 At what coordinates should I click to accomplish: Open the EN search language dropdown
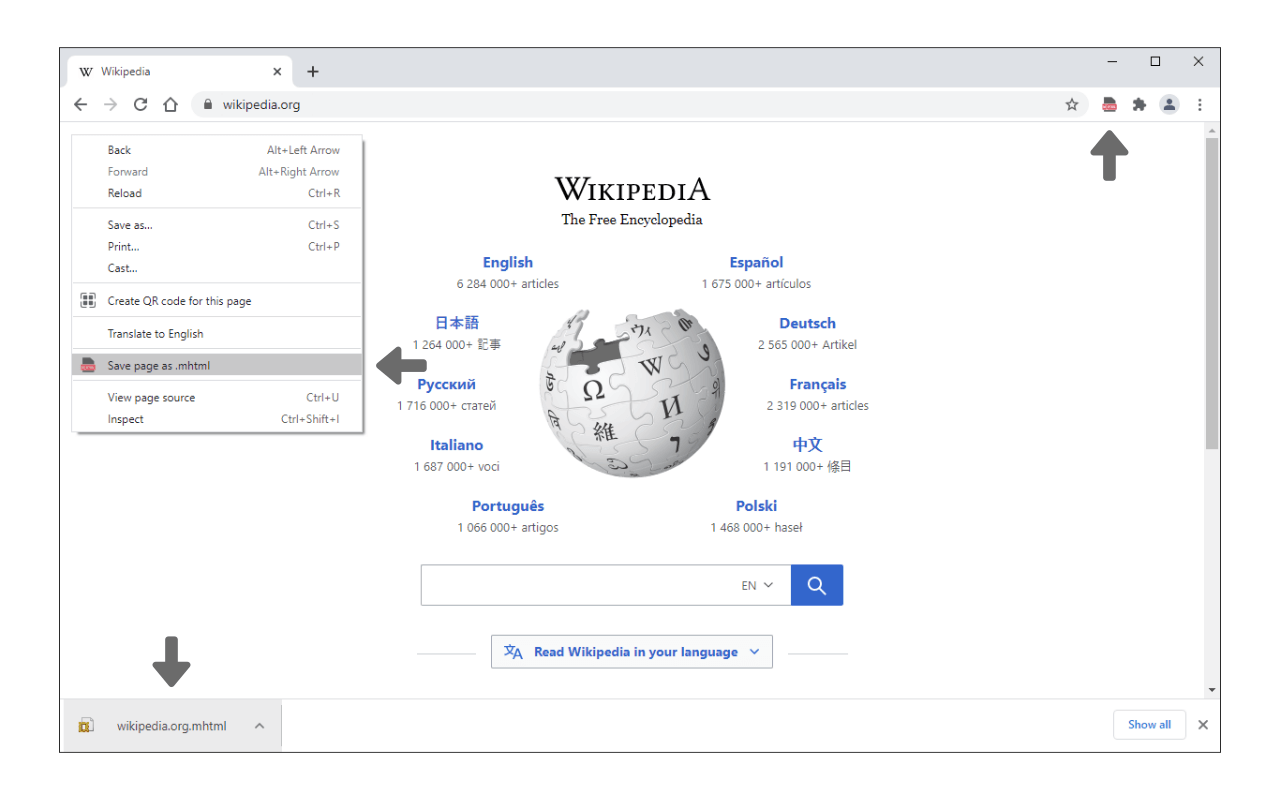tap(757, 586)
